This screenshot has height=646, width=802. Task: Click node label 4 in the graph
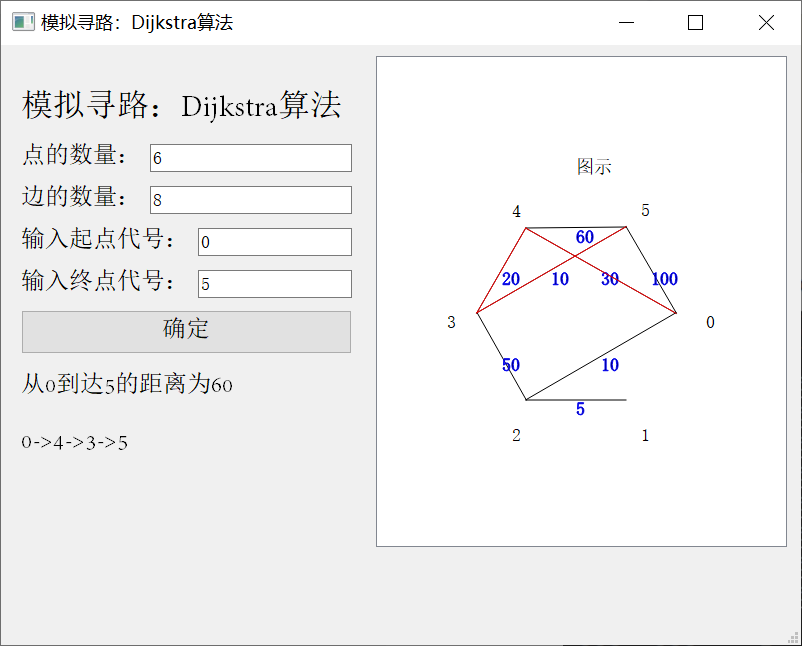(x=517, y=211)
